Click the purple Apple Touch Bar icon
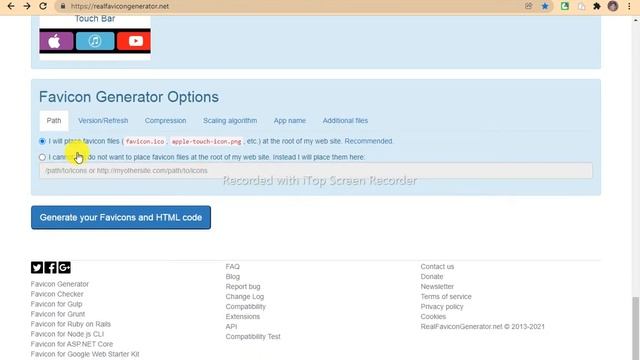640x360 pixels. click(56, 41)
